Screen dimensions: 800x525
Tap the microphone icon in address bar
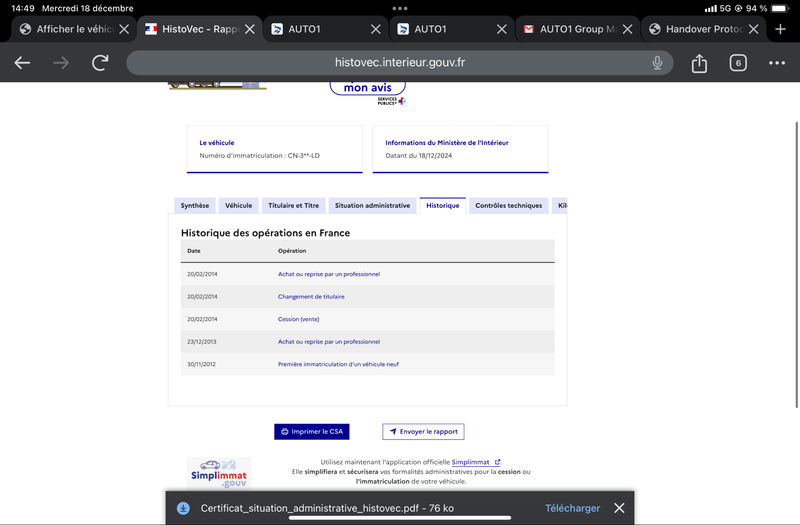click(657, 63)
